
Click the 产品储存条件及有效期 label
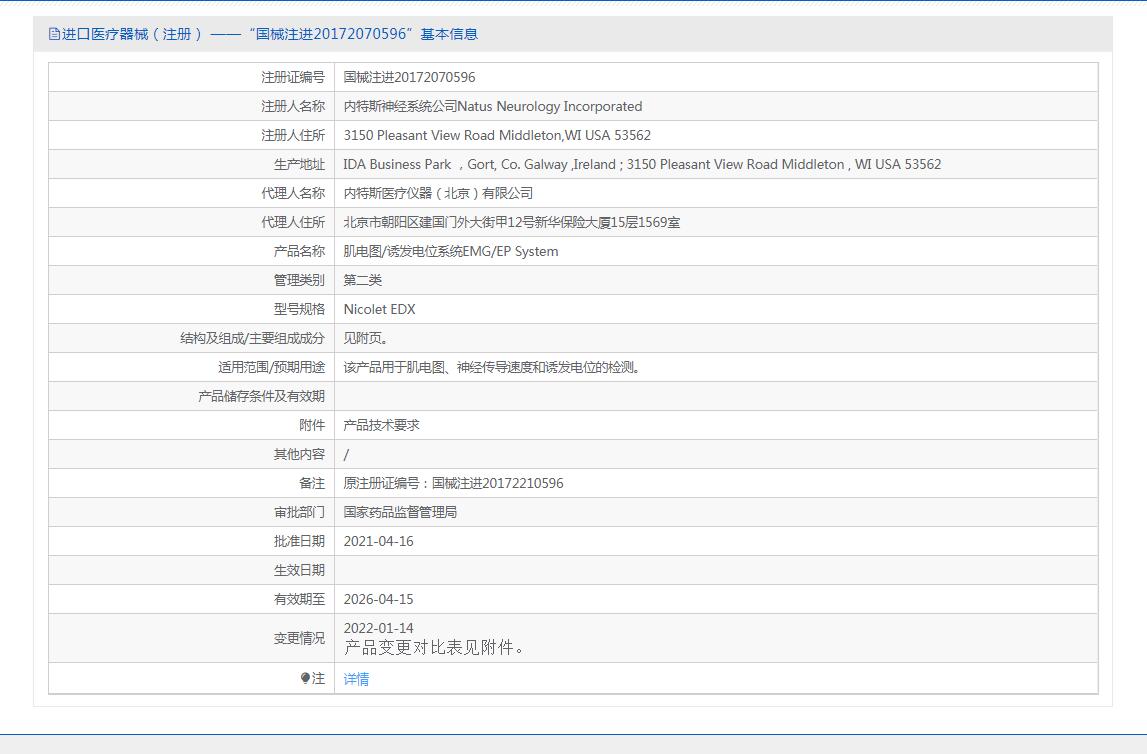pos(261,396)
